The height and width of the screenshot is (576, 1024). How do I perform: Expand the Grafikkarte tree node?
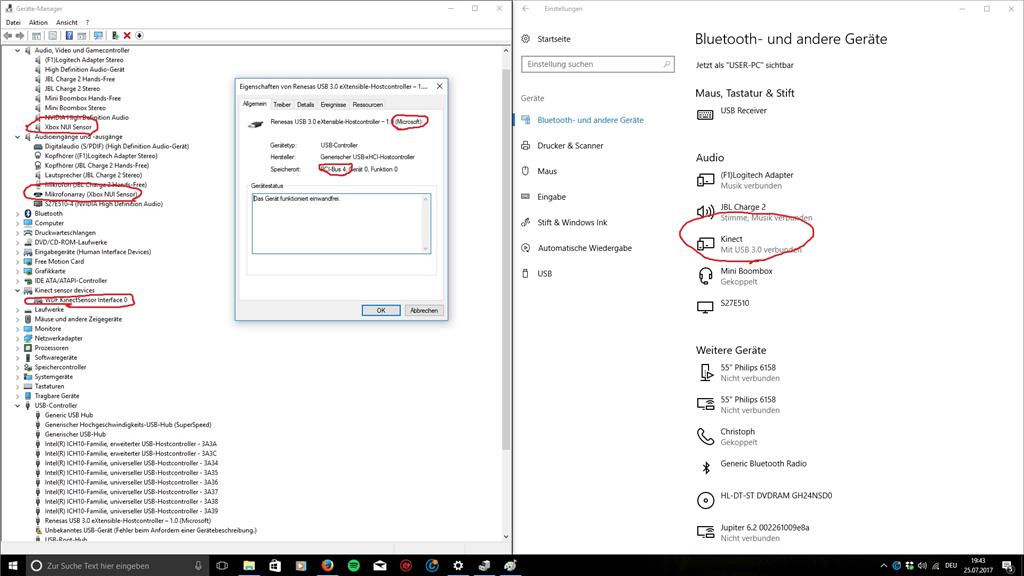18,271
